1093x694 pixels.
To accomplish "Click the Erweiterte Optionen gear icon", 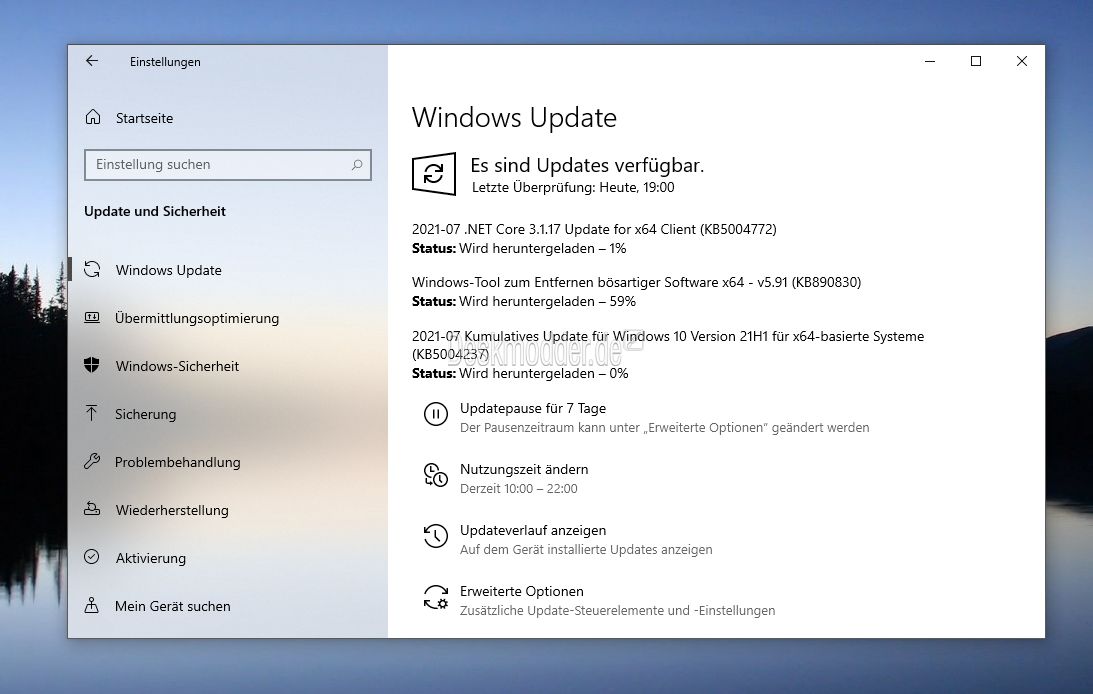I will [x=436, y=597].
